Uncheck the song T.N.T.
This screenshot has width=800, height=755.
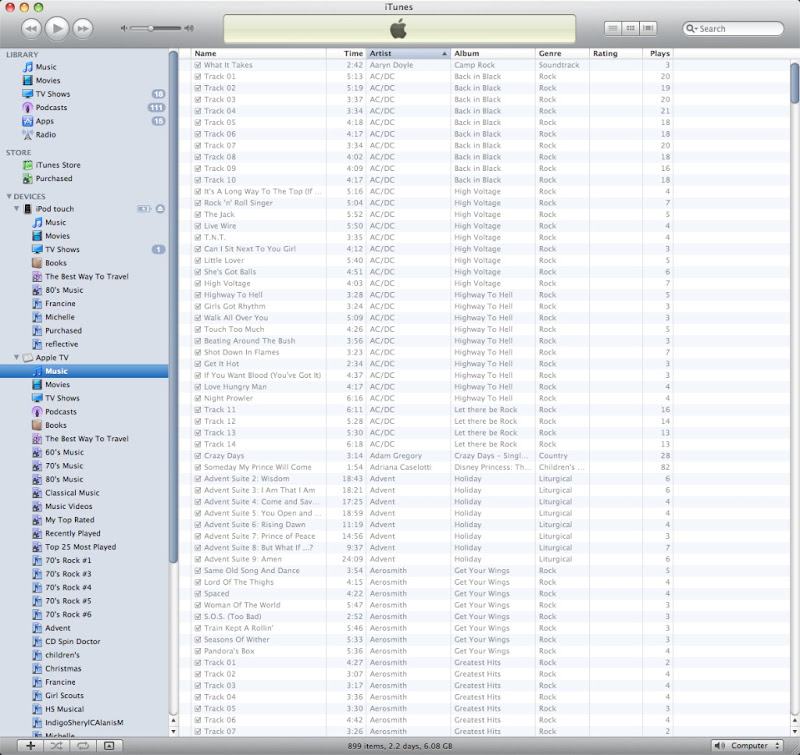197,237
